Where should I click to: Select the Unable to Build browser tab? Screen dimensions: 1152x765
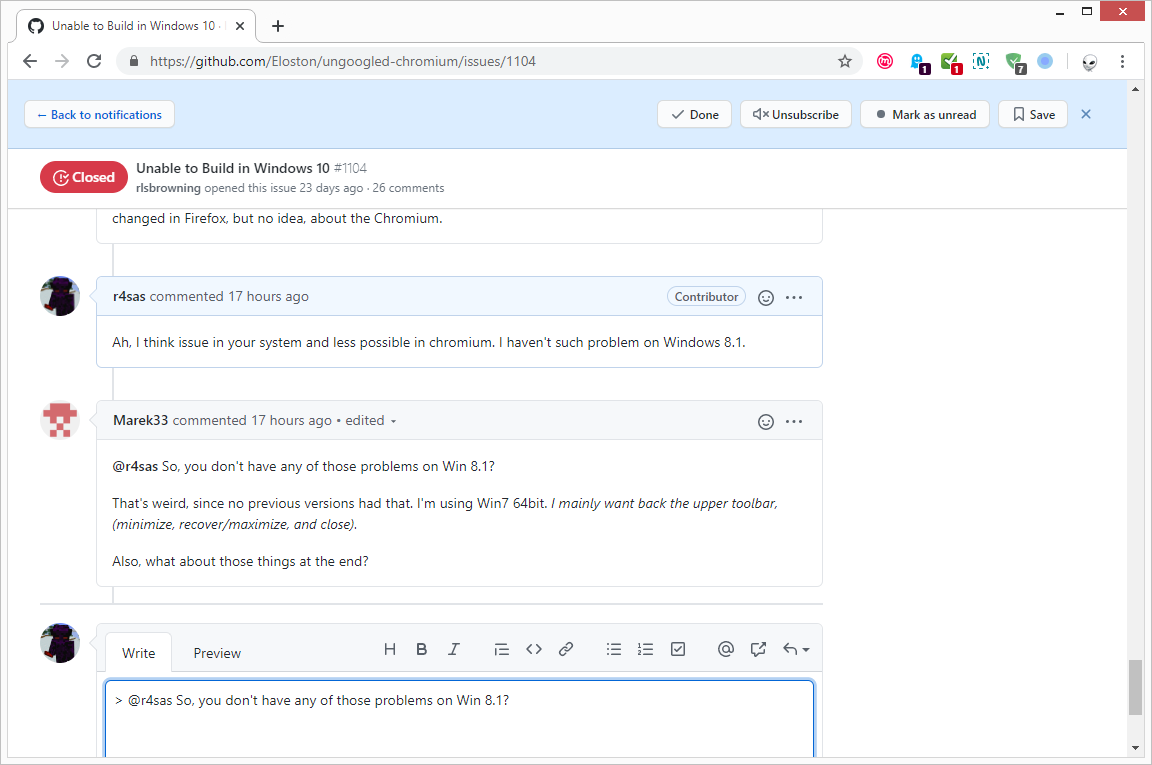point(136,26)
